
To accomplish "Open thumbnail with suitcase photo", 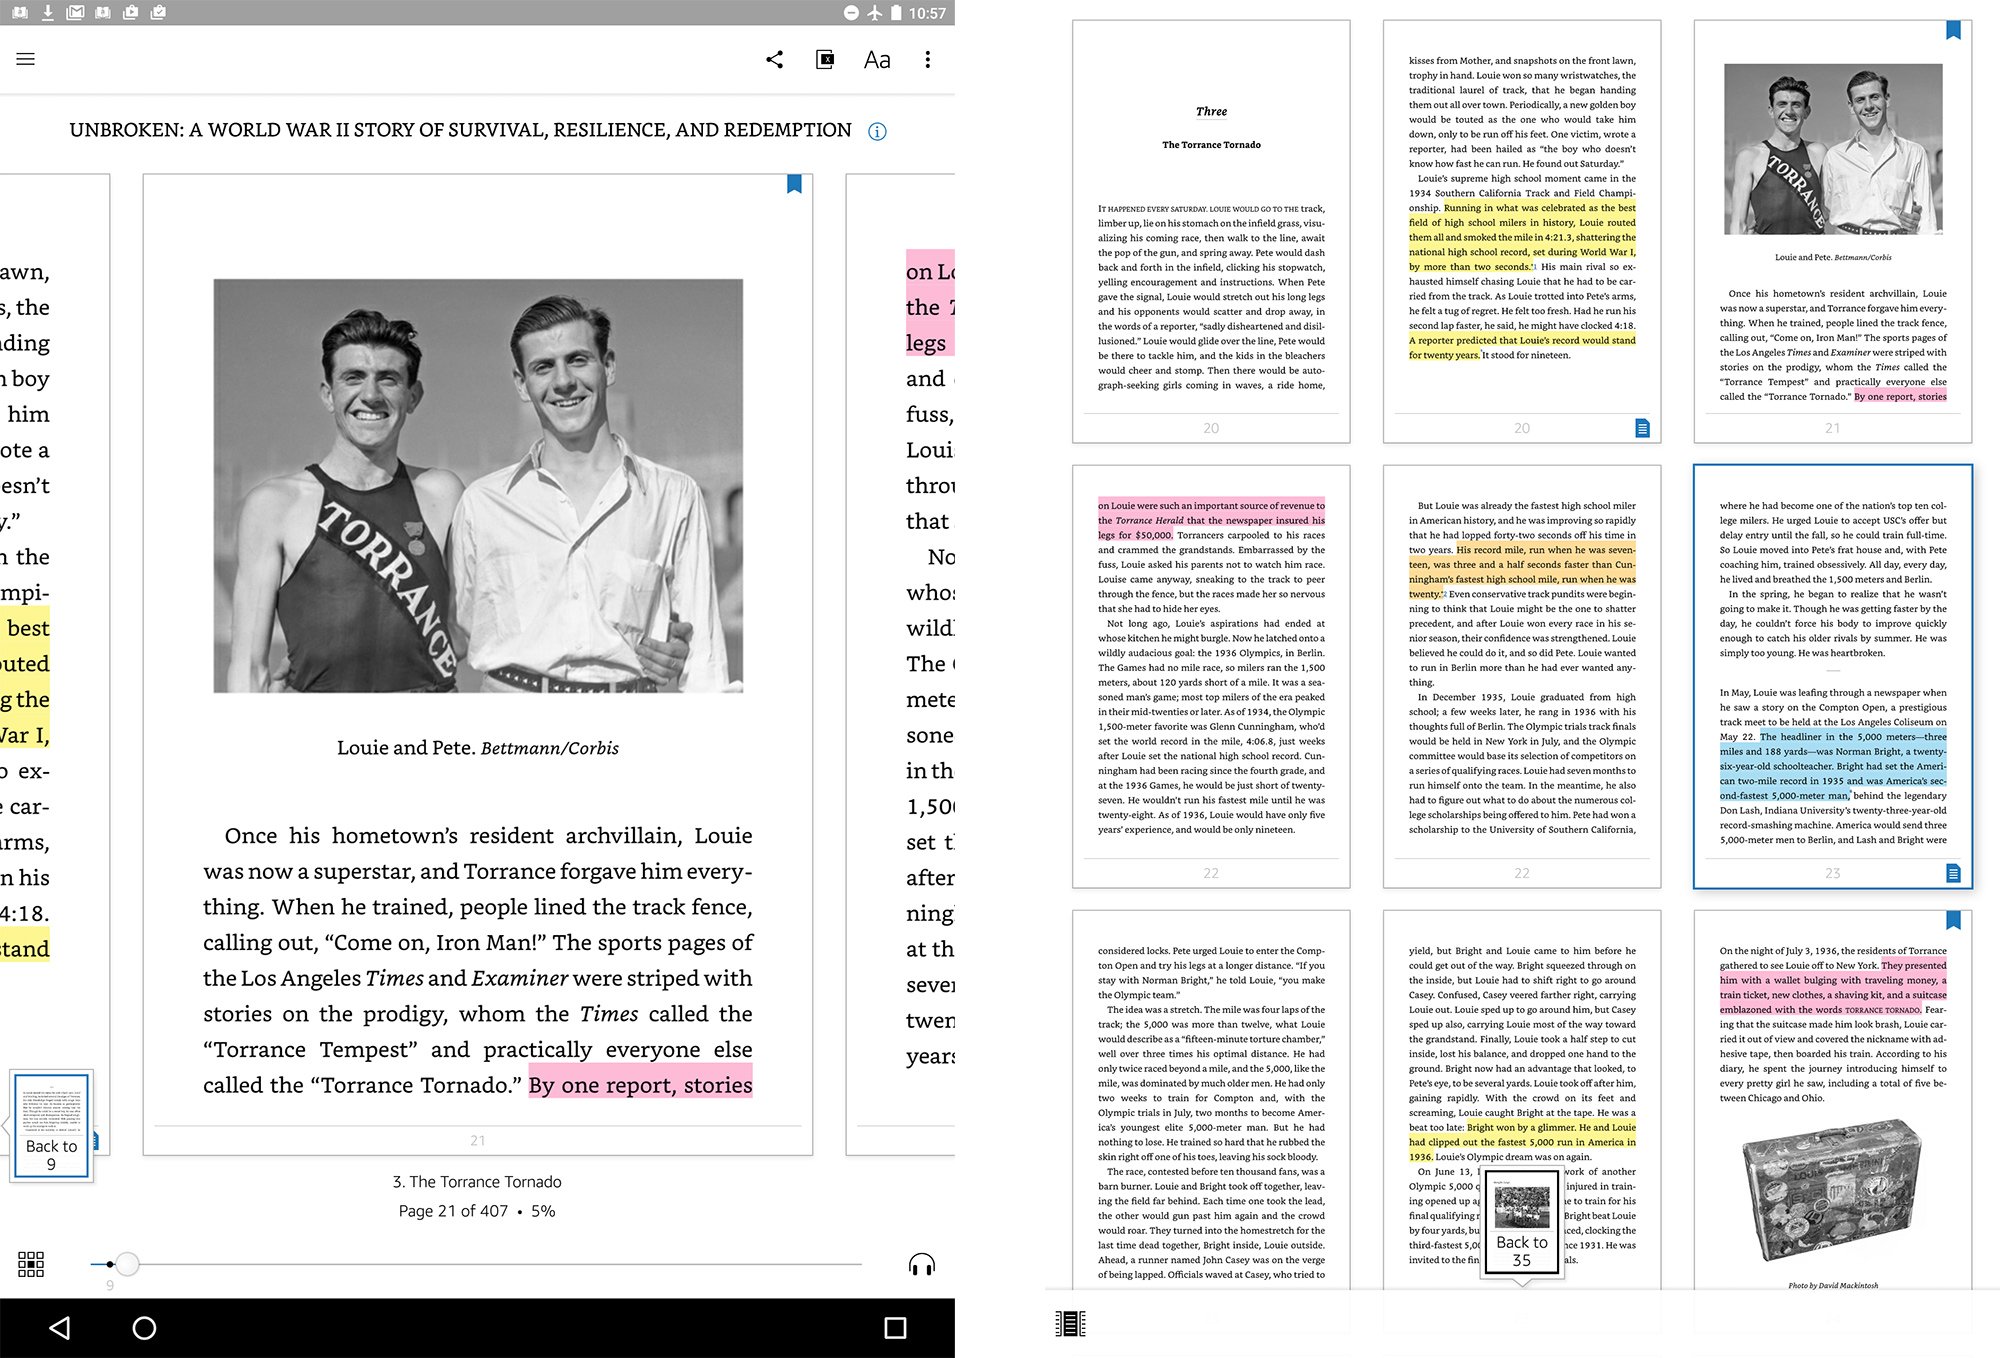I will [x=1832, y=1100].
